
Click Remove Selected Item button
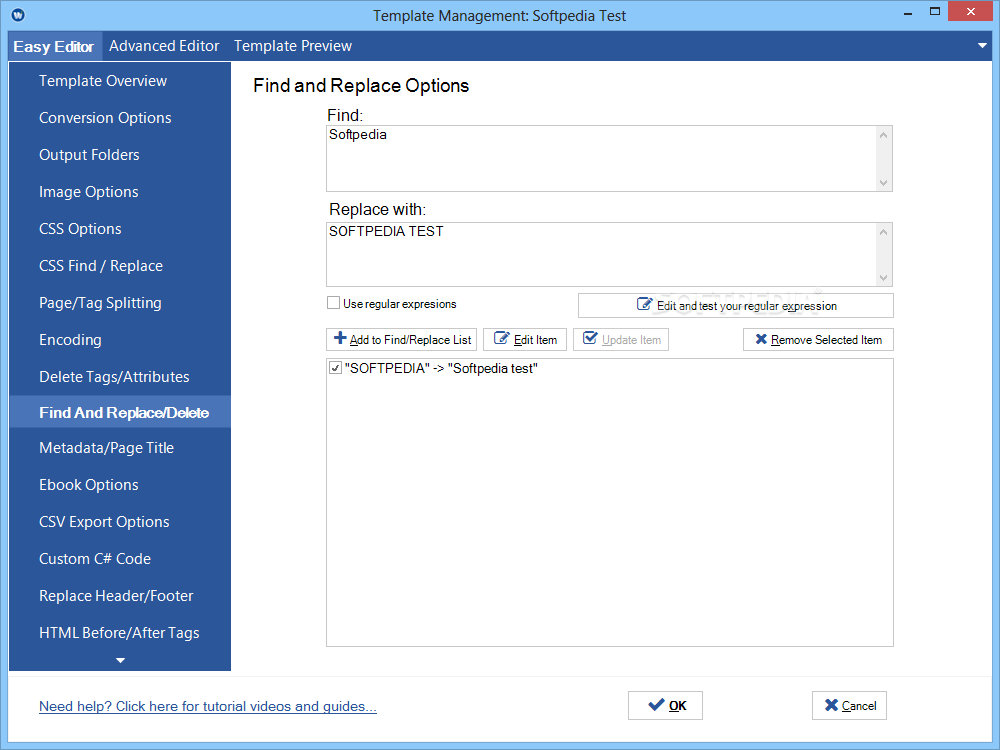pos(818,339)
